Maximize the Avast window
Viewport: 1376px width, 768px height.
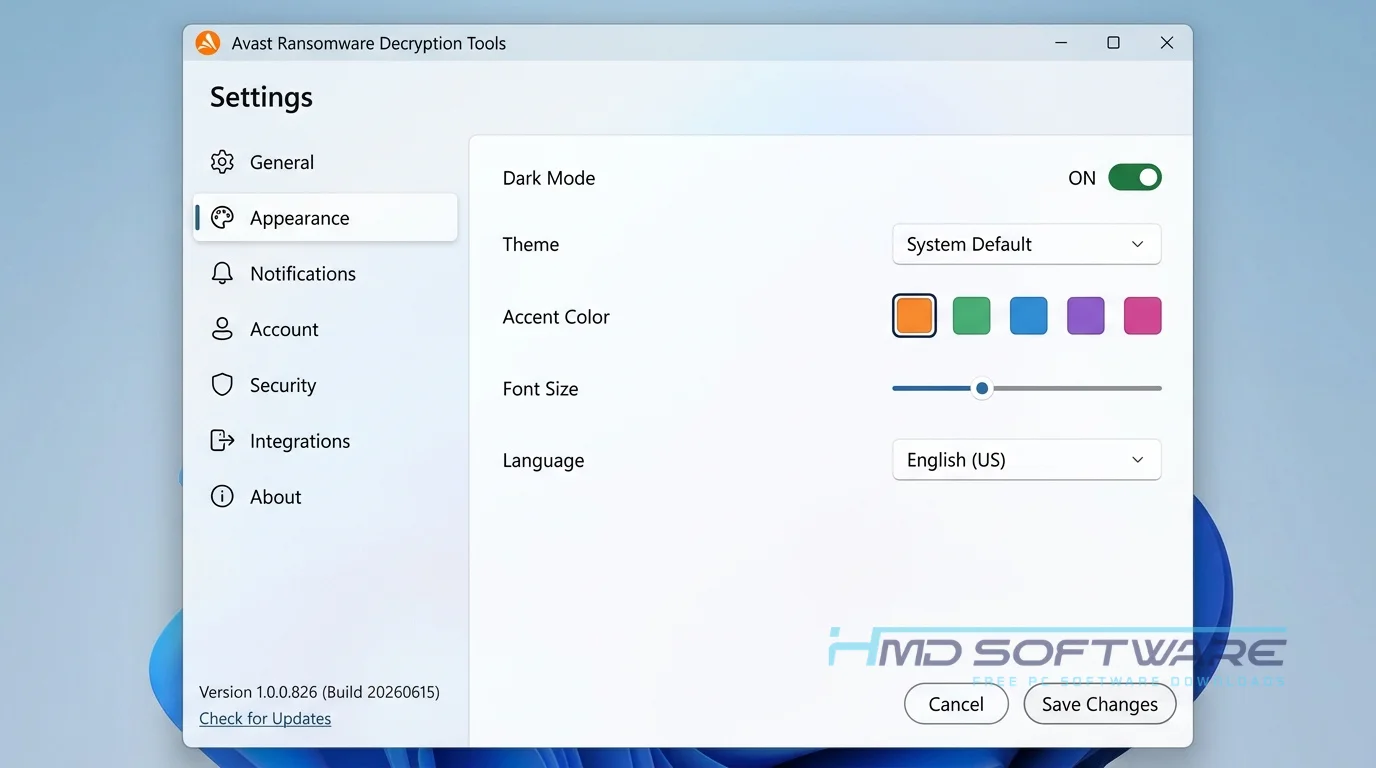tap(1113, 43)
